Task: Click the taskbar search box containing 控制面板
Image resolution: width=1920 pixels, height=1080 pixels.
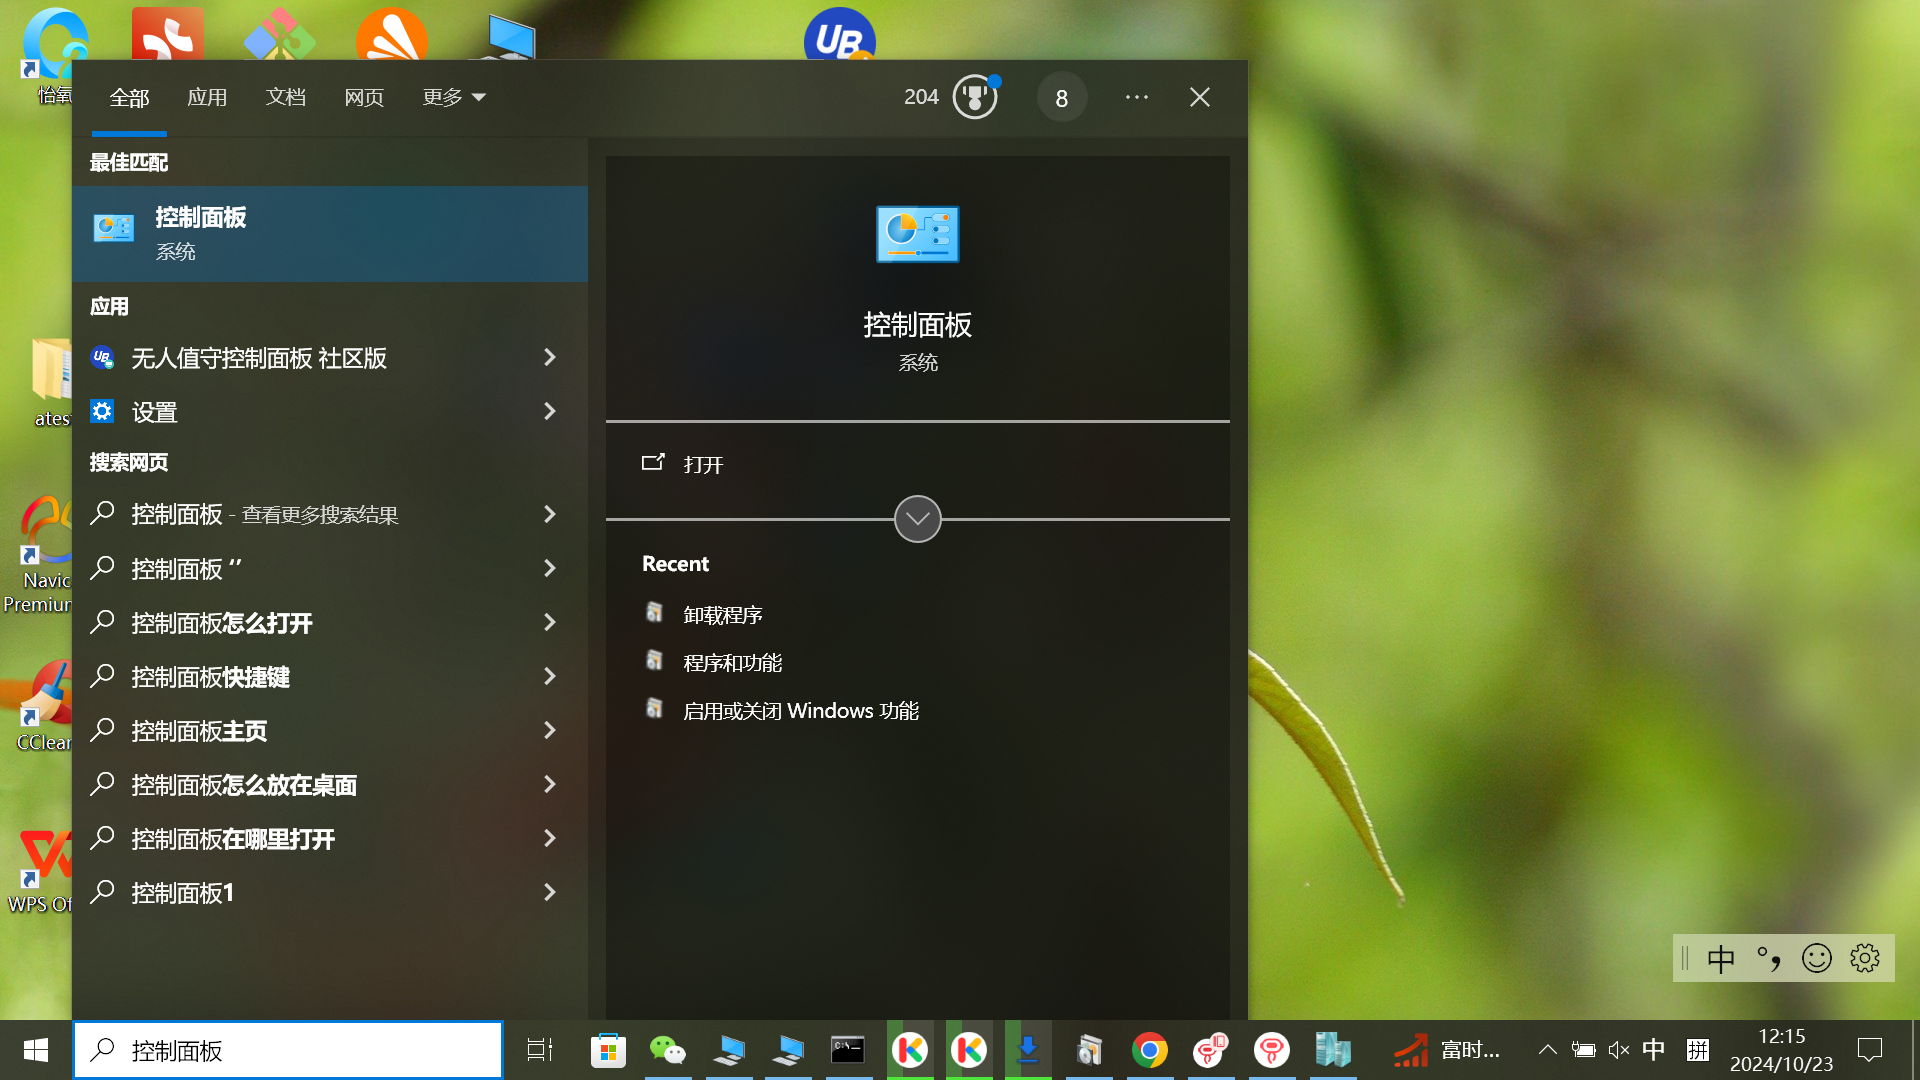Action: (x=288, y=1050)
